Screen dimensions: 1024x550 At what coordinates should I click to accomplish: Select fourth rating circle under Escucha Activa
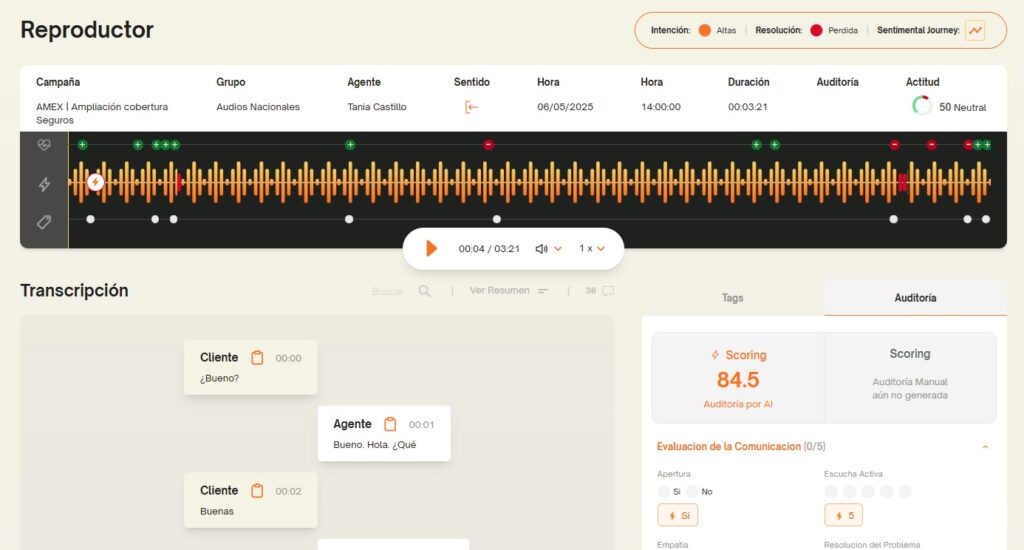pyautogui.click(x=886, y=492)
